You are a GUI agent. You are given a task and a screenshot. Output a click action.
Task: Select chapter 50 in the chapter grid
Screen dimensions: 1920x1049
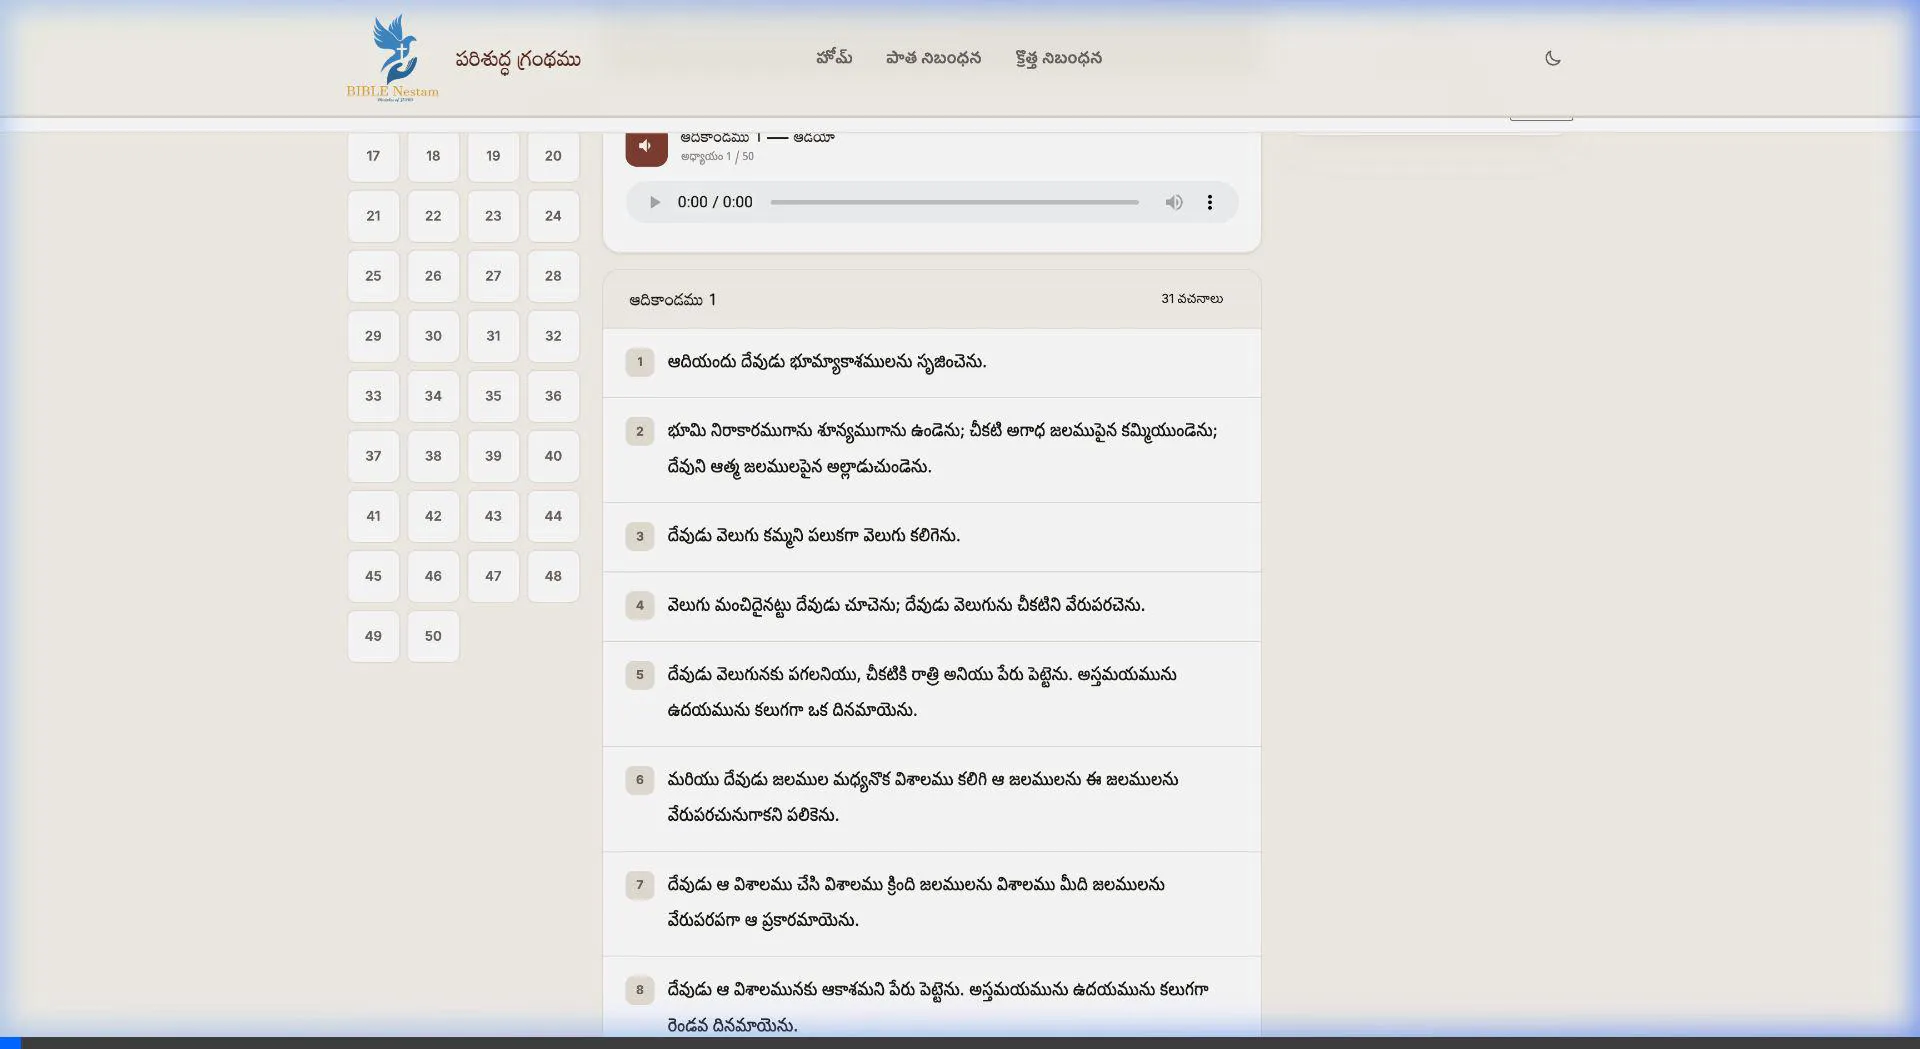433,636
